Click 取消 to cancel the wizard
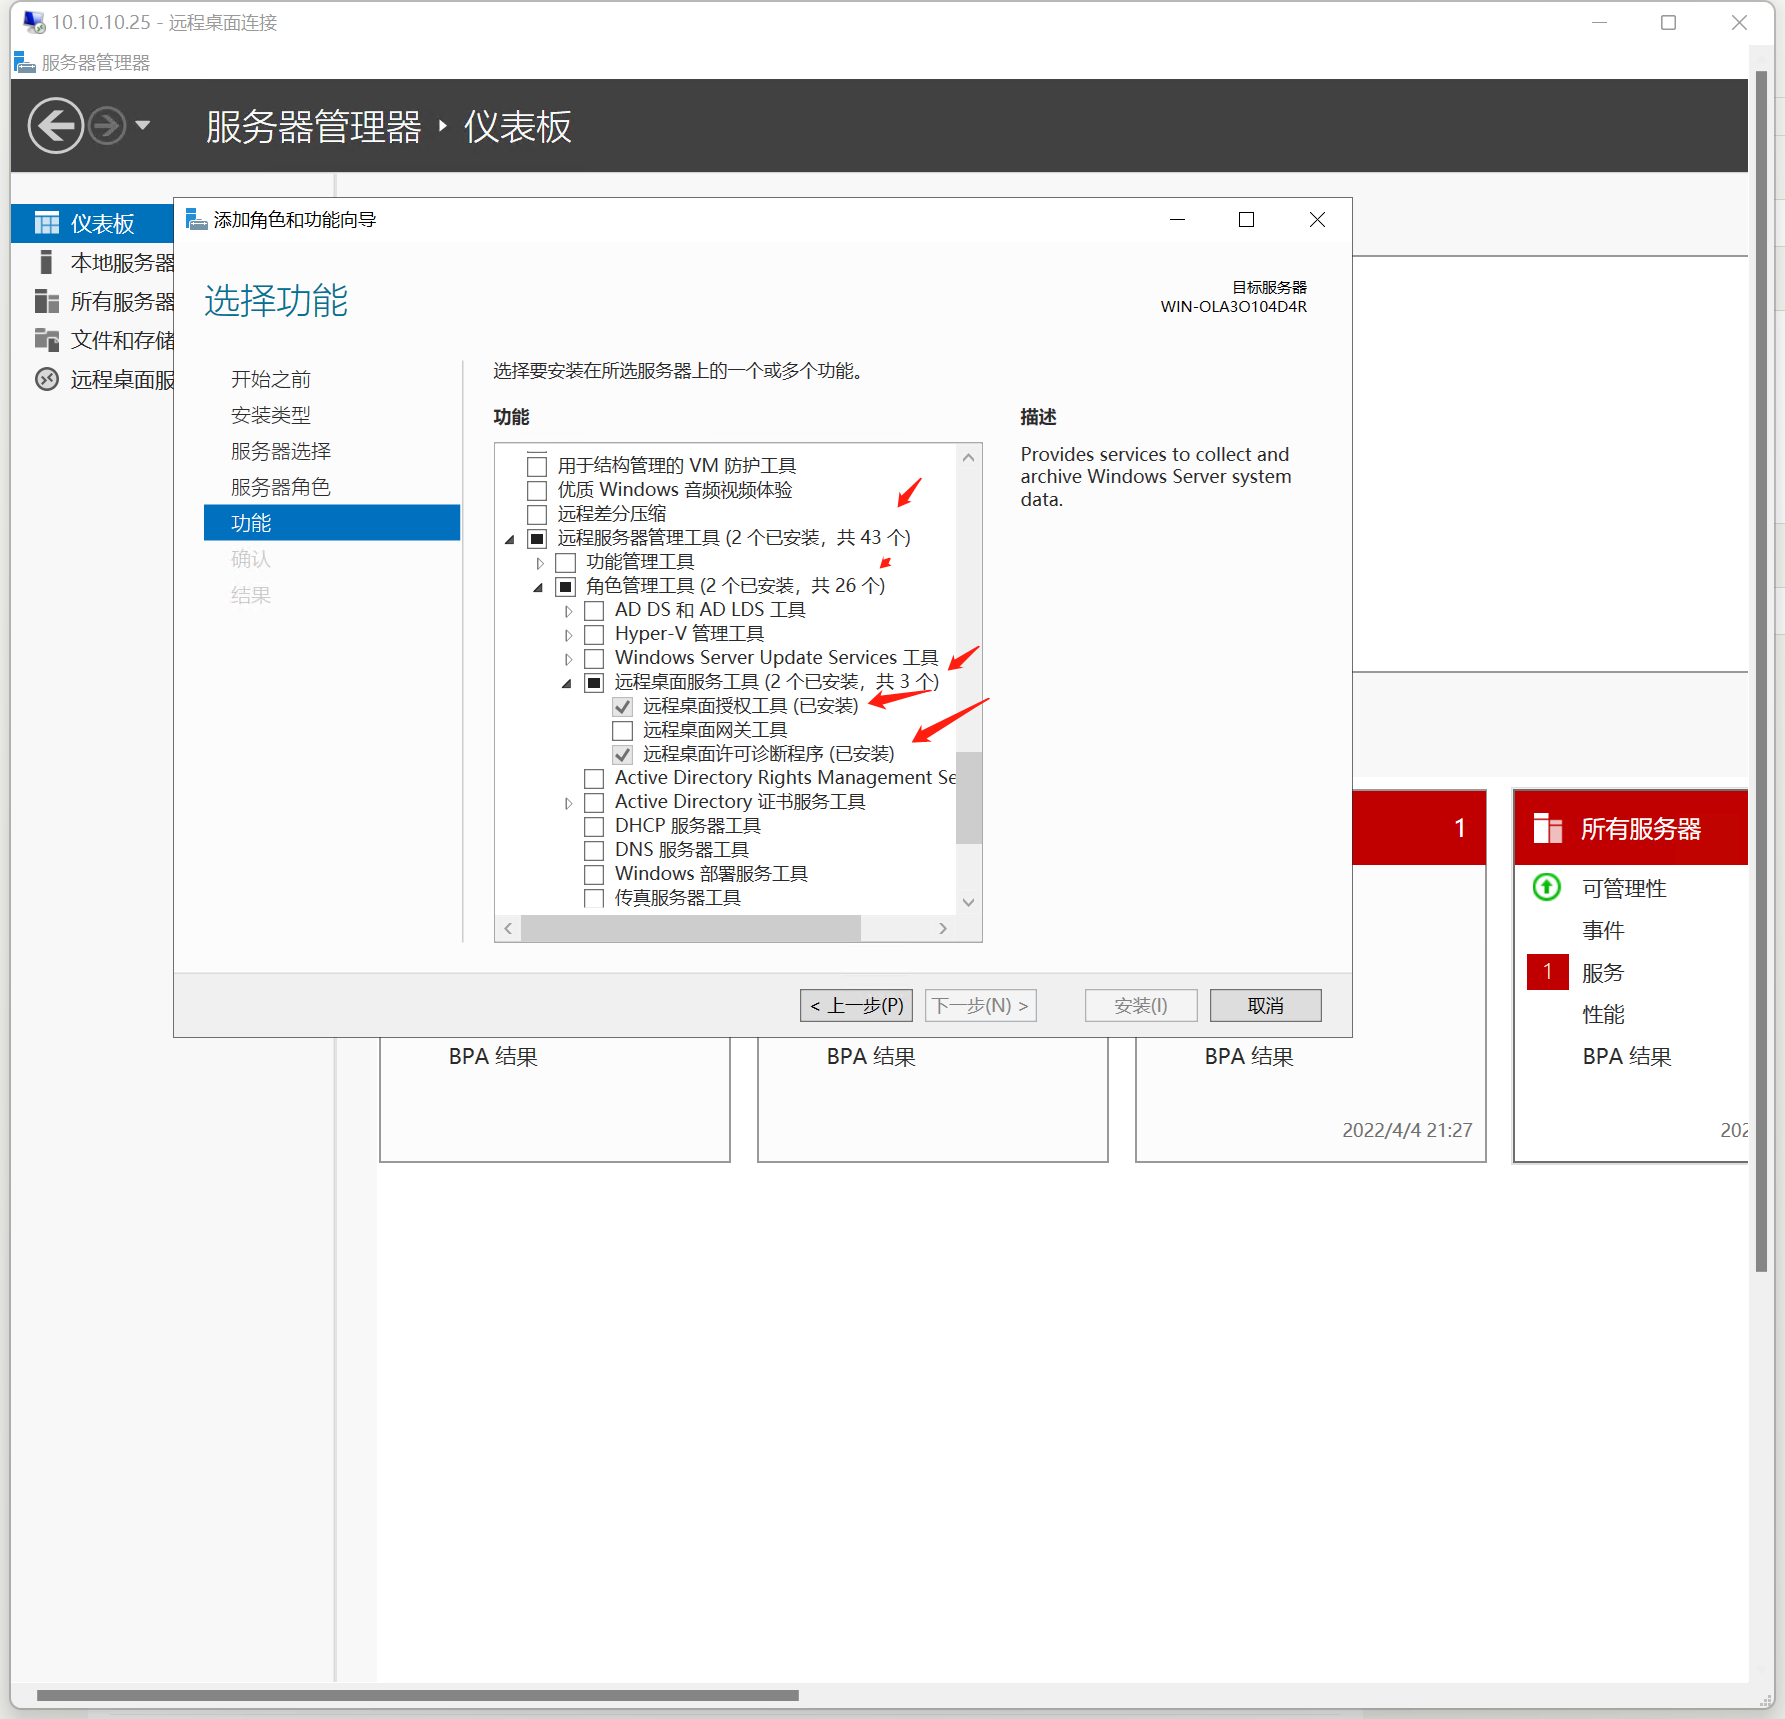The width and height of the screenshot is (1785, 1719). (1265, 1005)
